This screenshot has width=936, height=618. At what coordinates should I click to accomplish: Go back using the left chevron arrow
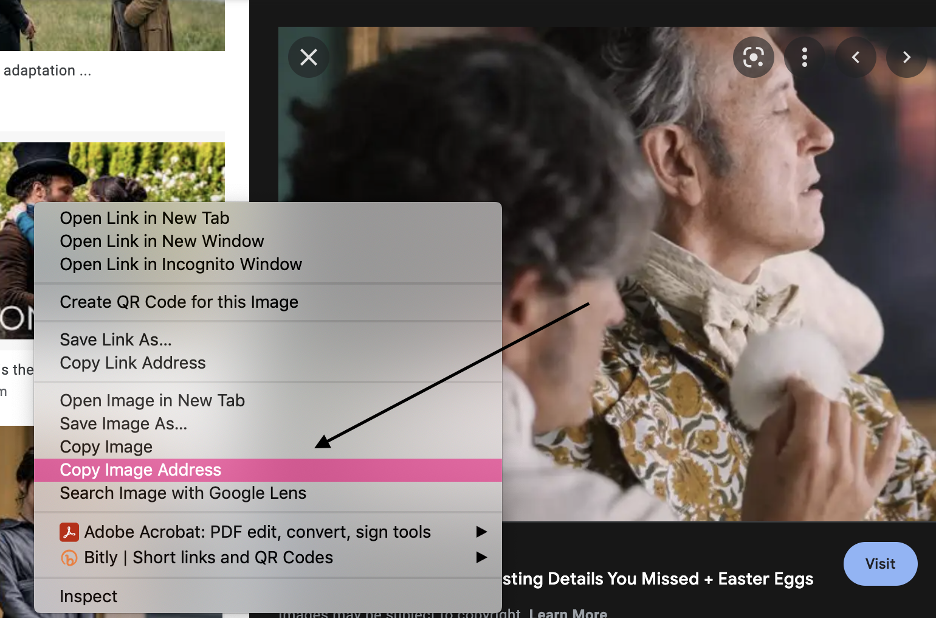(855, 57)
